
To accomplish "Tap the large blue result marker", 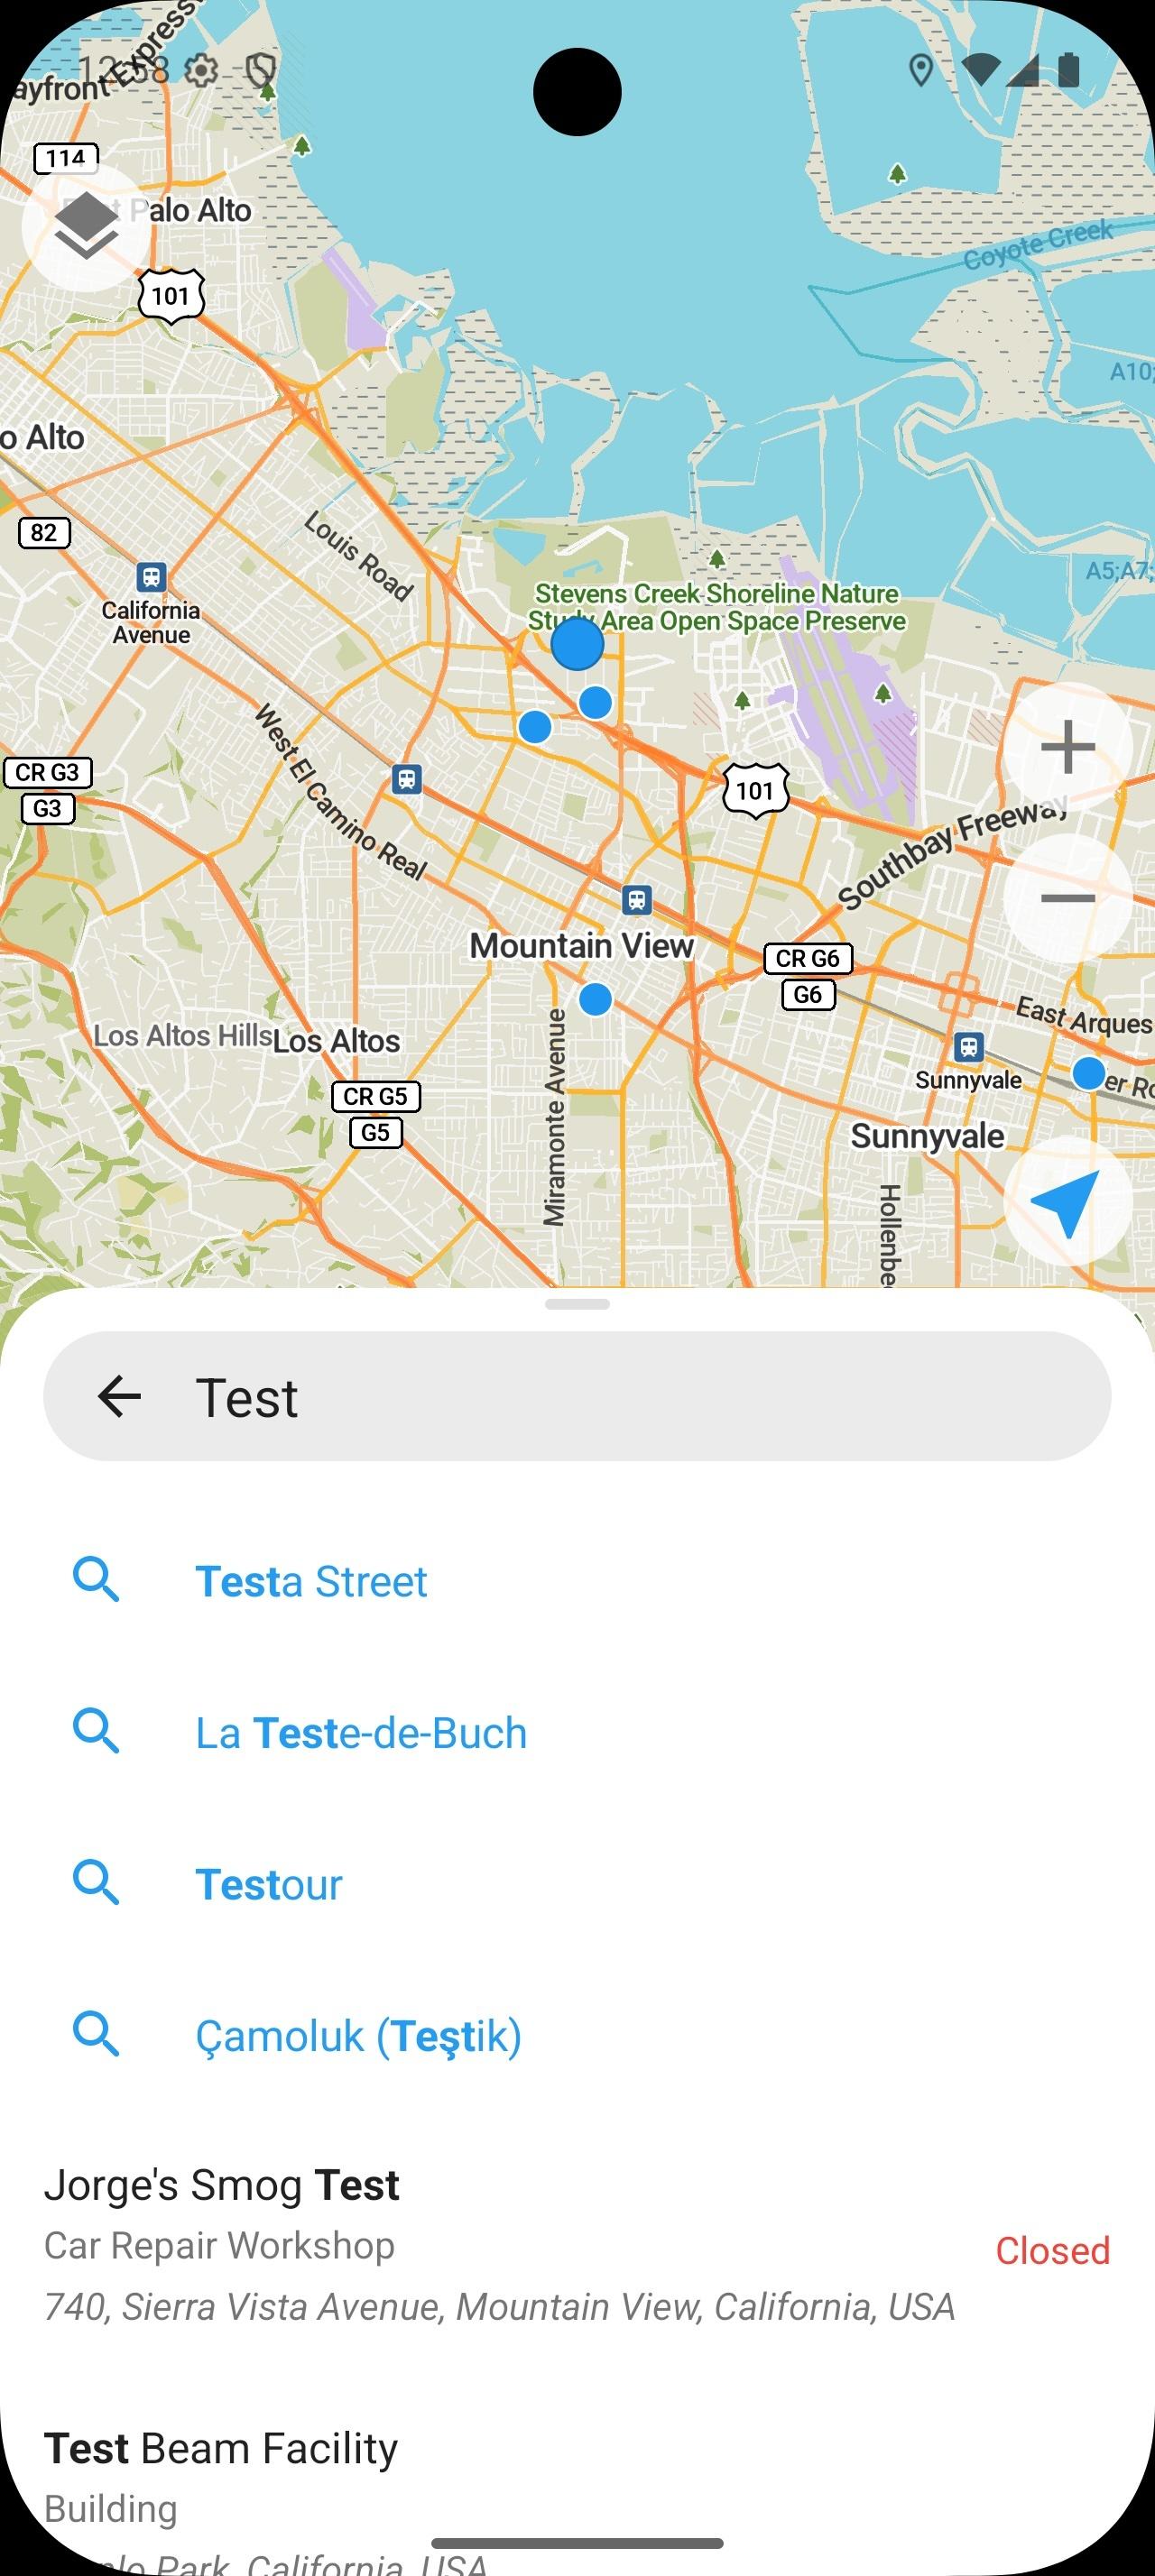I will coord(577,644).
